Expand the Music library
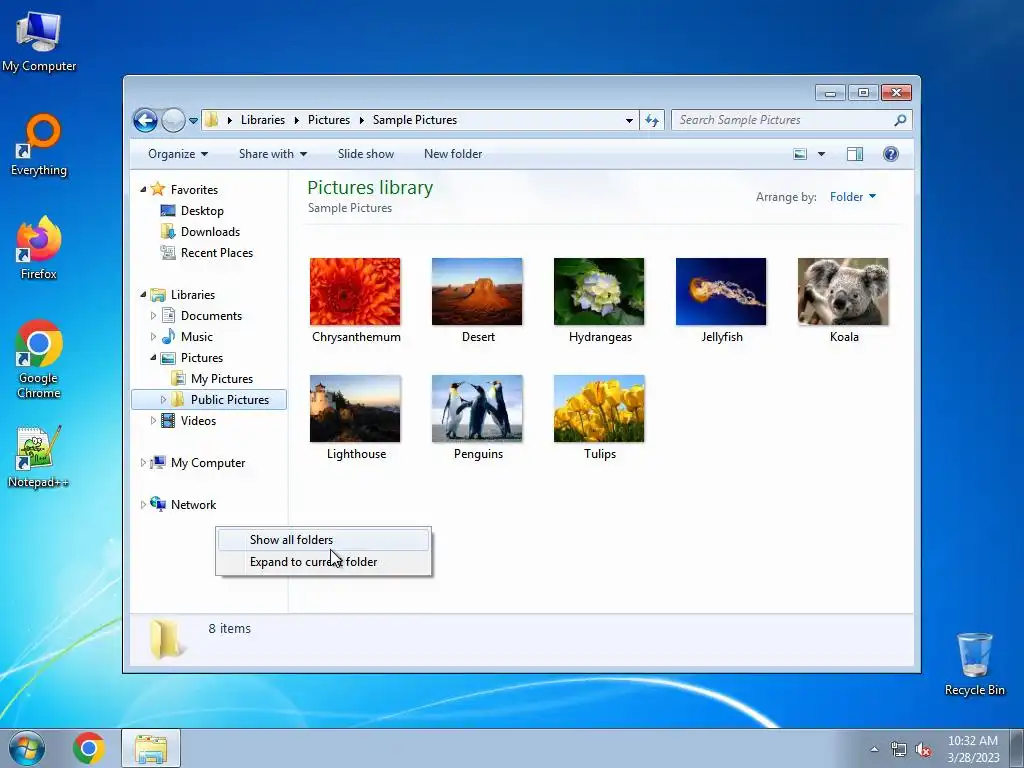This screenshot has width=1024, height=768. [153, 336]
